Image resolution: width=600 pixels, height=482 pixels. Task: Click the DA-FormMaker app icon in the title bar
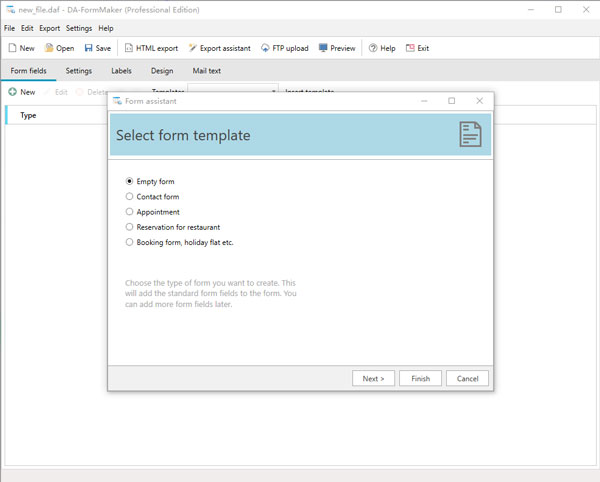11,10
